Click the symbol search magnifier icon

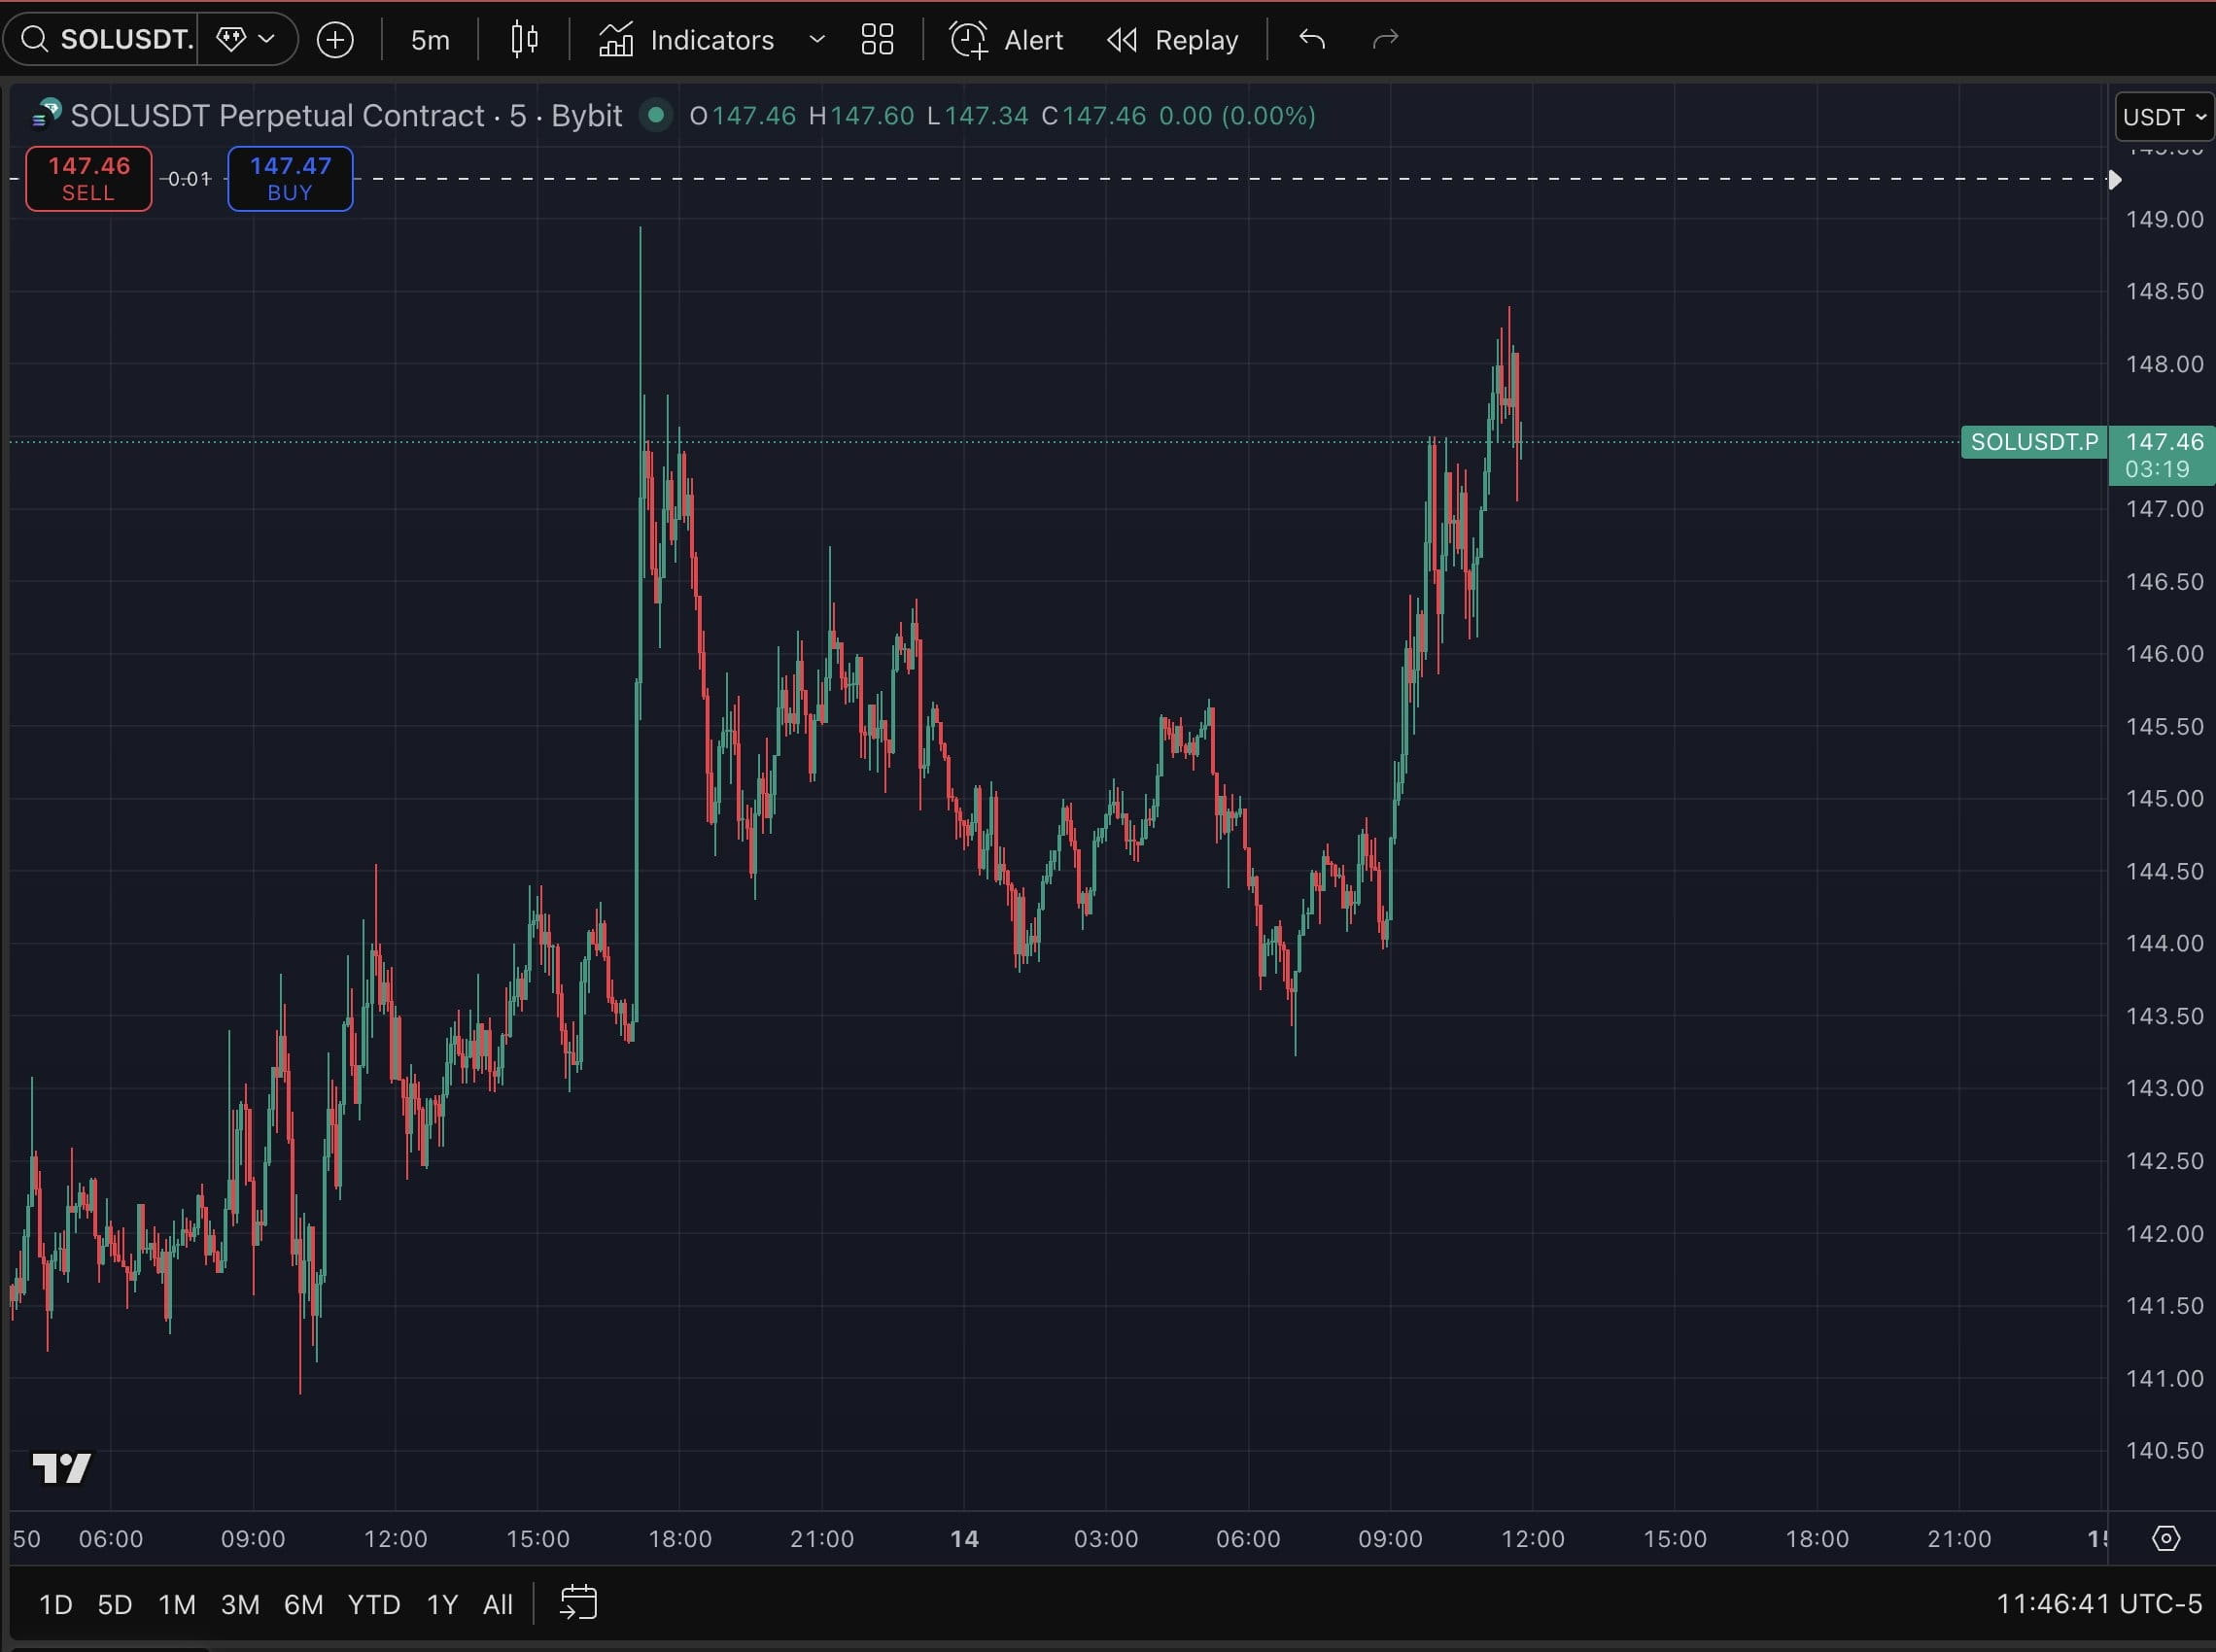coord(35,39)
